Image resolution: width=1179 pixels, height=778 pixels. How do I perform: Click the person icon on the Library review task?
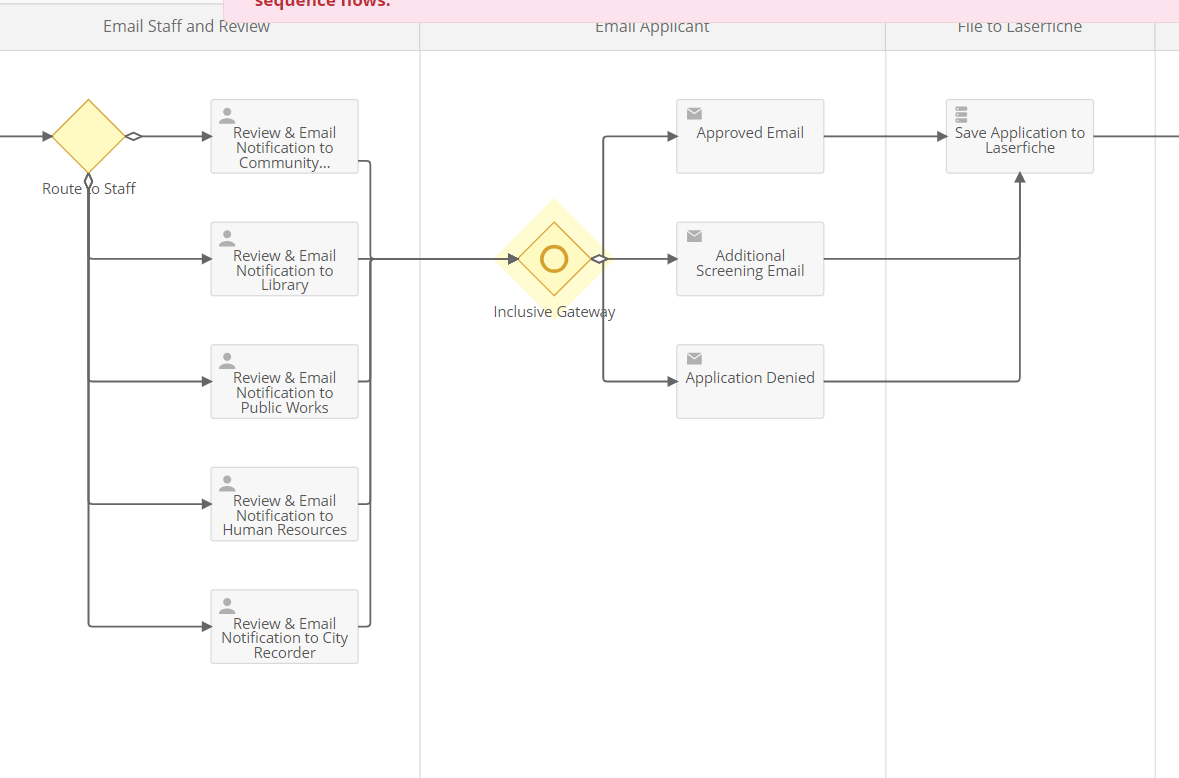click(x=227, y=238)
